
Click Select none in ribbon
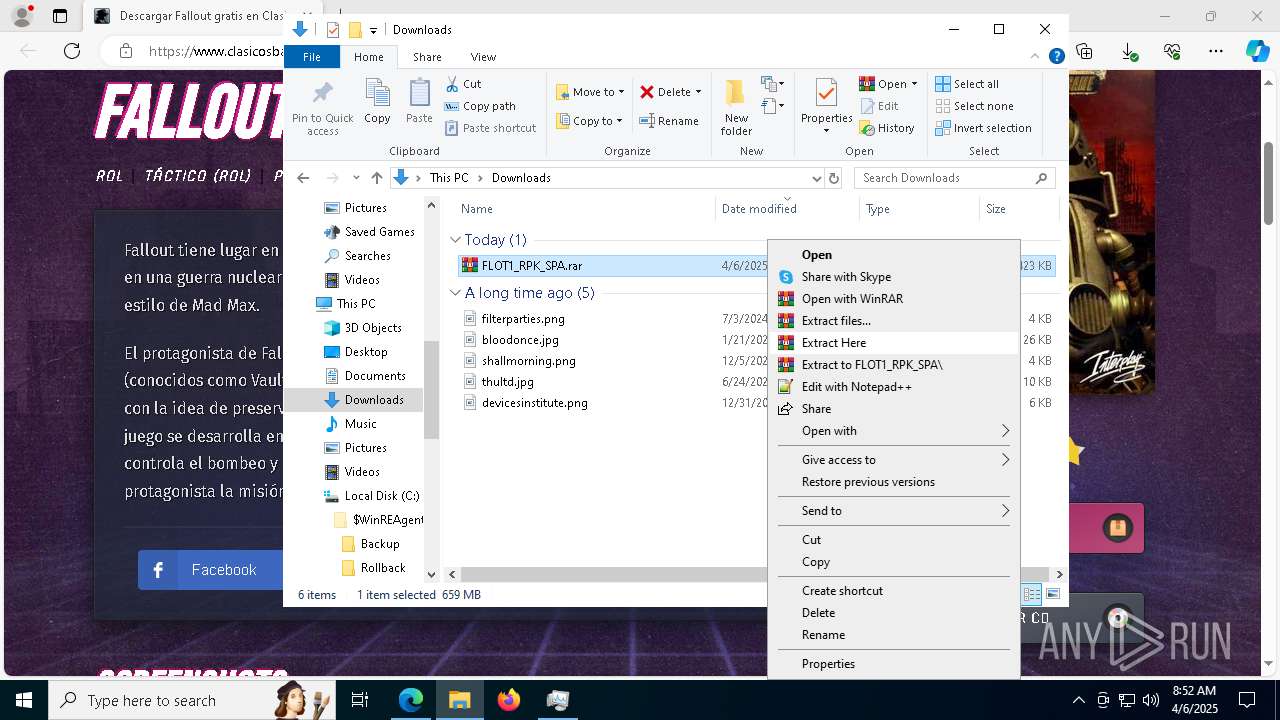(x=974, y=106)
